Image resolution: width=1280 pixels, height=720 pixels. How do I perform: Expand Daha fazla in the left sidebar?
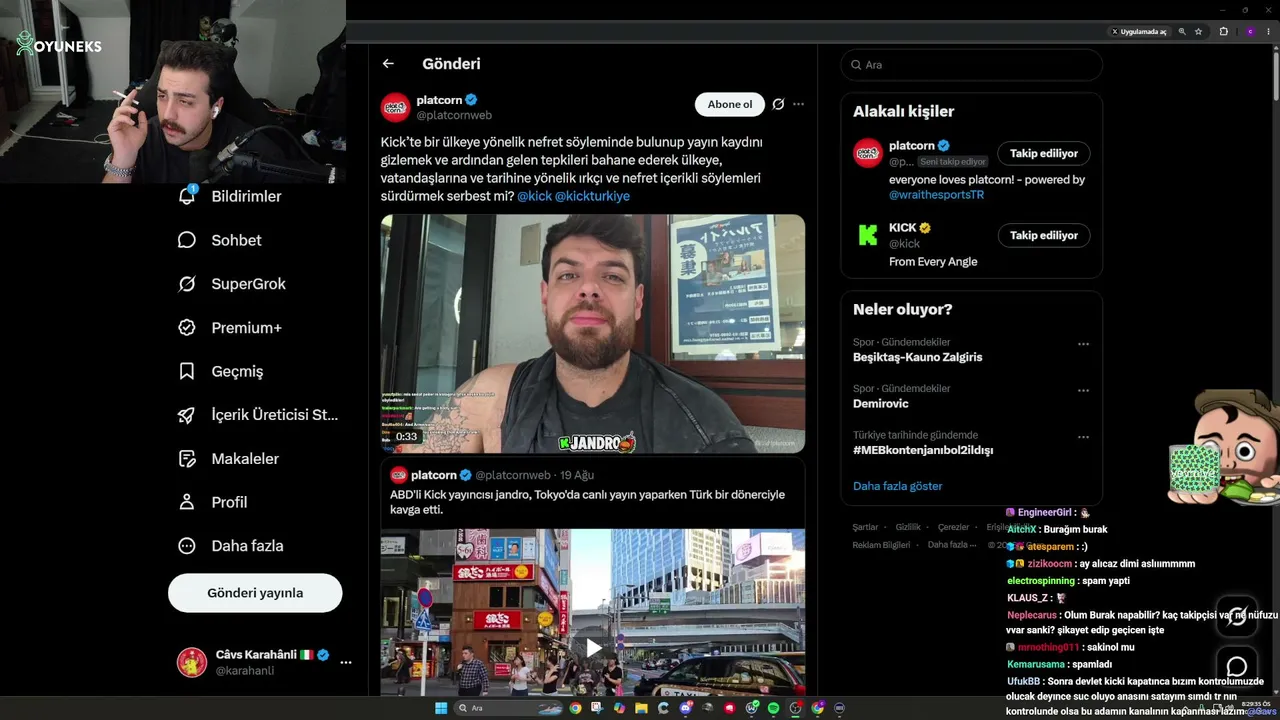[230, 546]
